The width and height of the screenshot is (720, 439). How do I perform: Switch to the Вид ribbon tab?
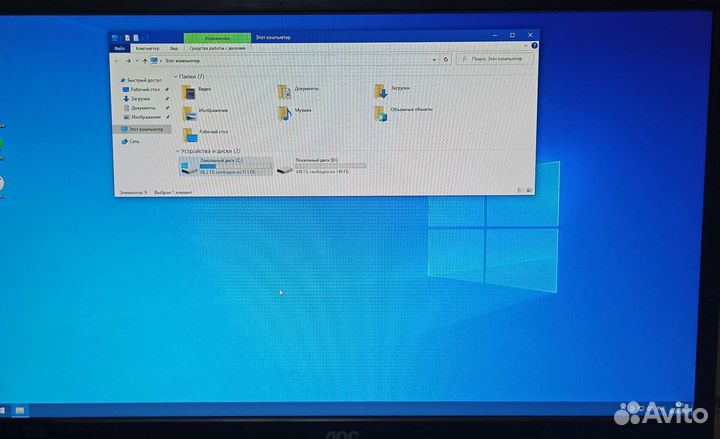click(x=173, y=47)
